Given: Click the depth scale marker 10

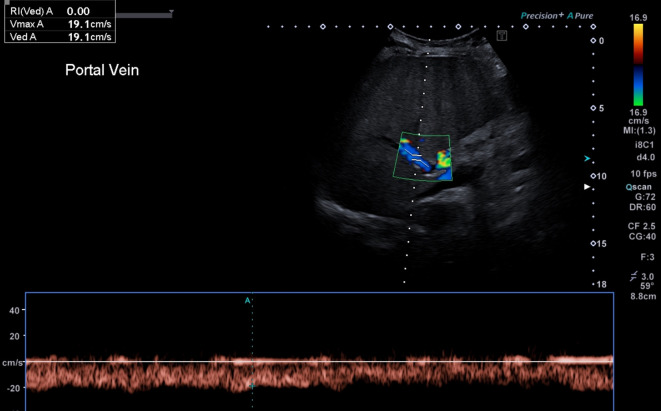Looking at the screenshot, I should (602, 176).
